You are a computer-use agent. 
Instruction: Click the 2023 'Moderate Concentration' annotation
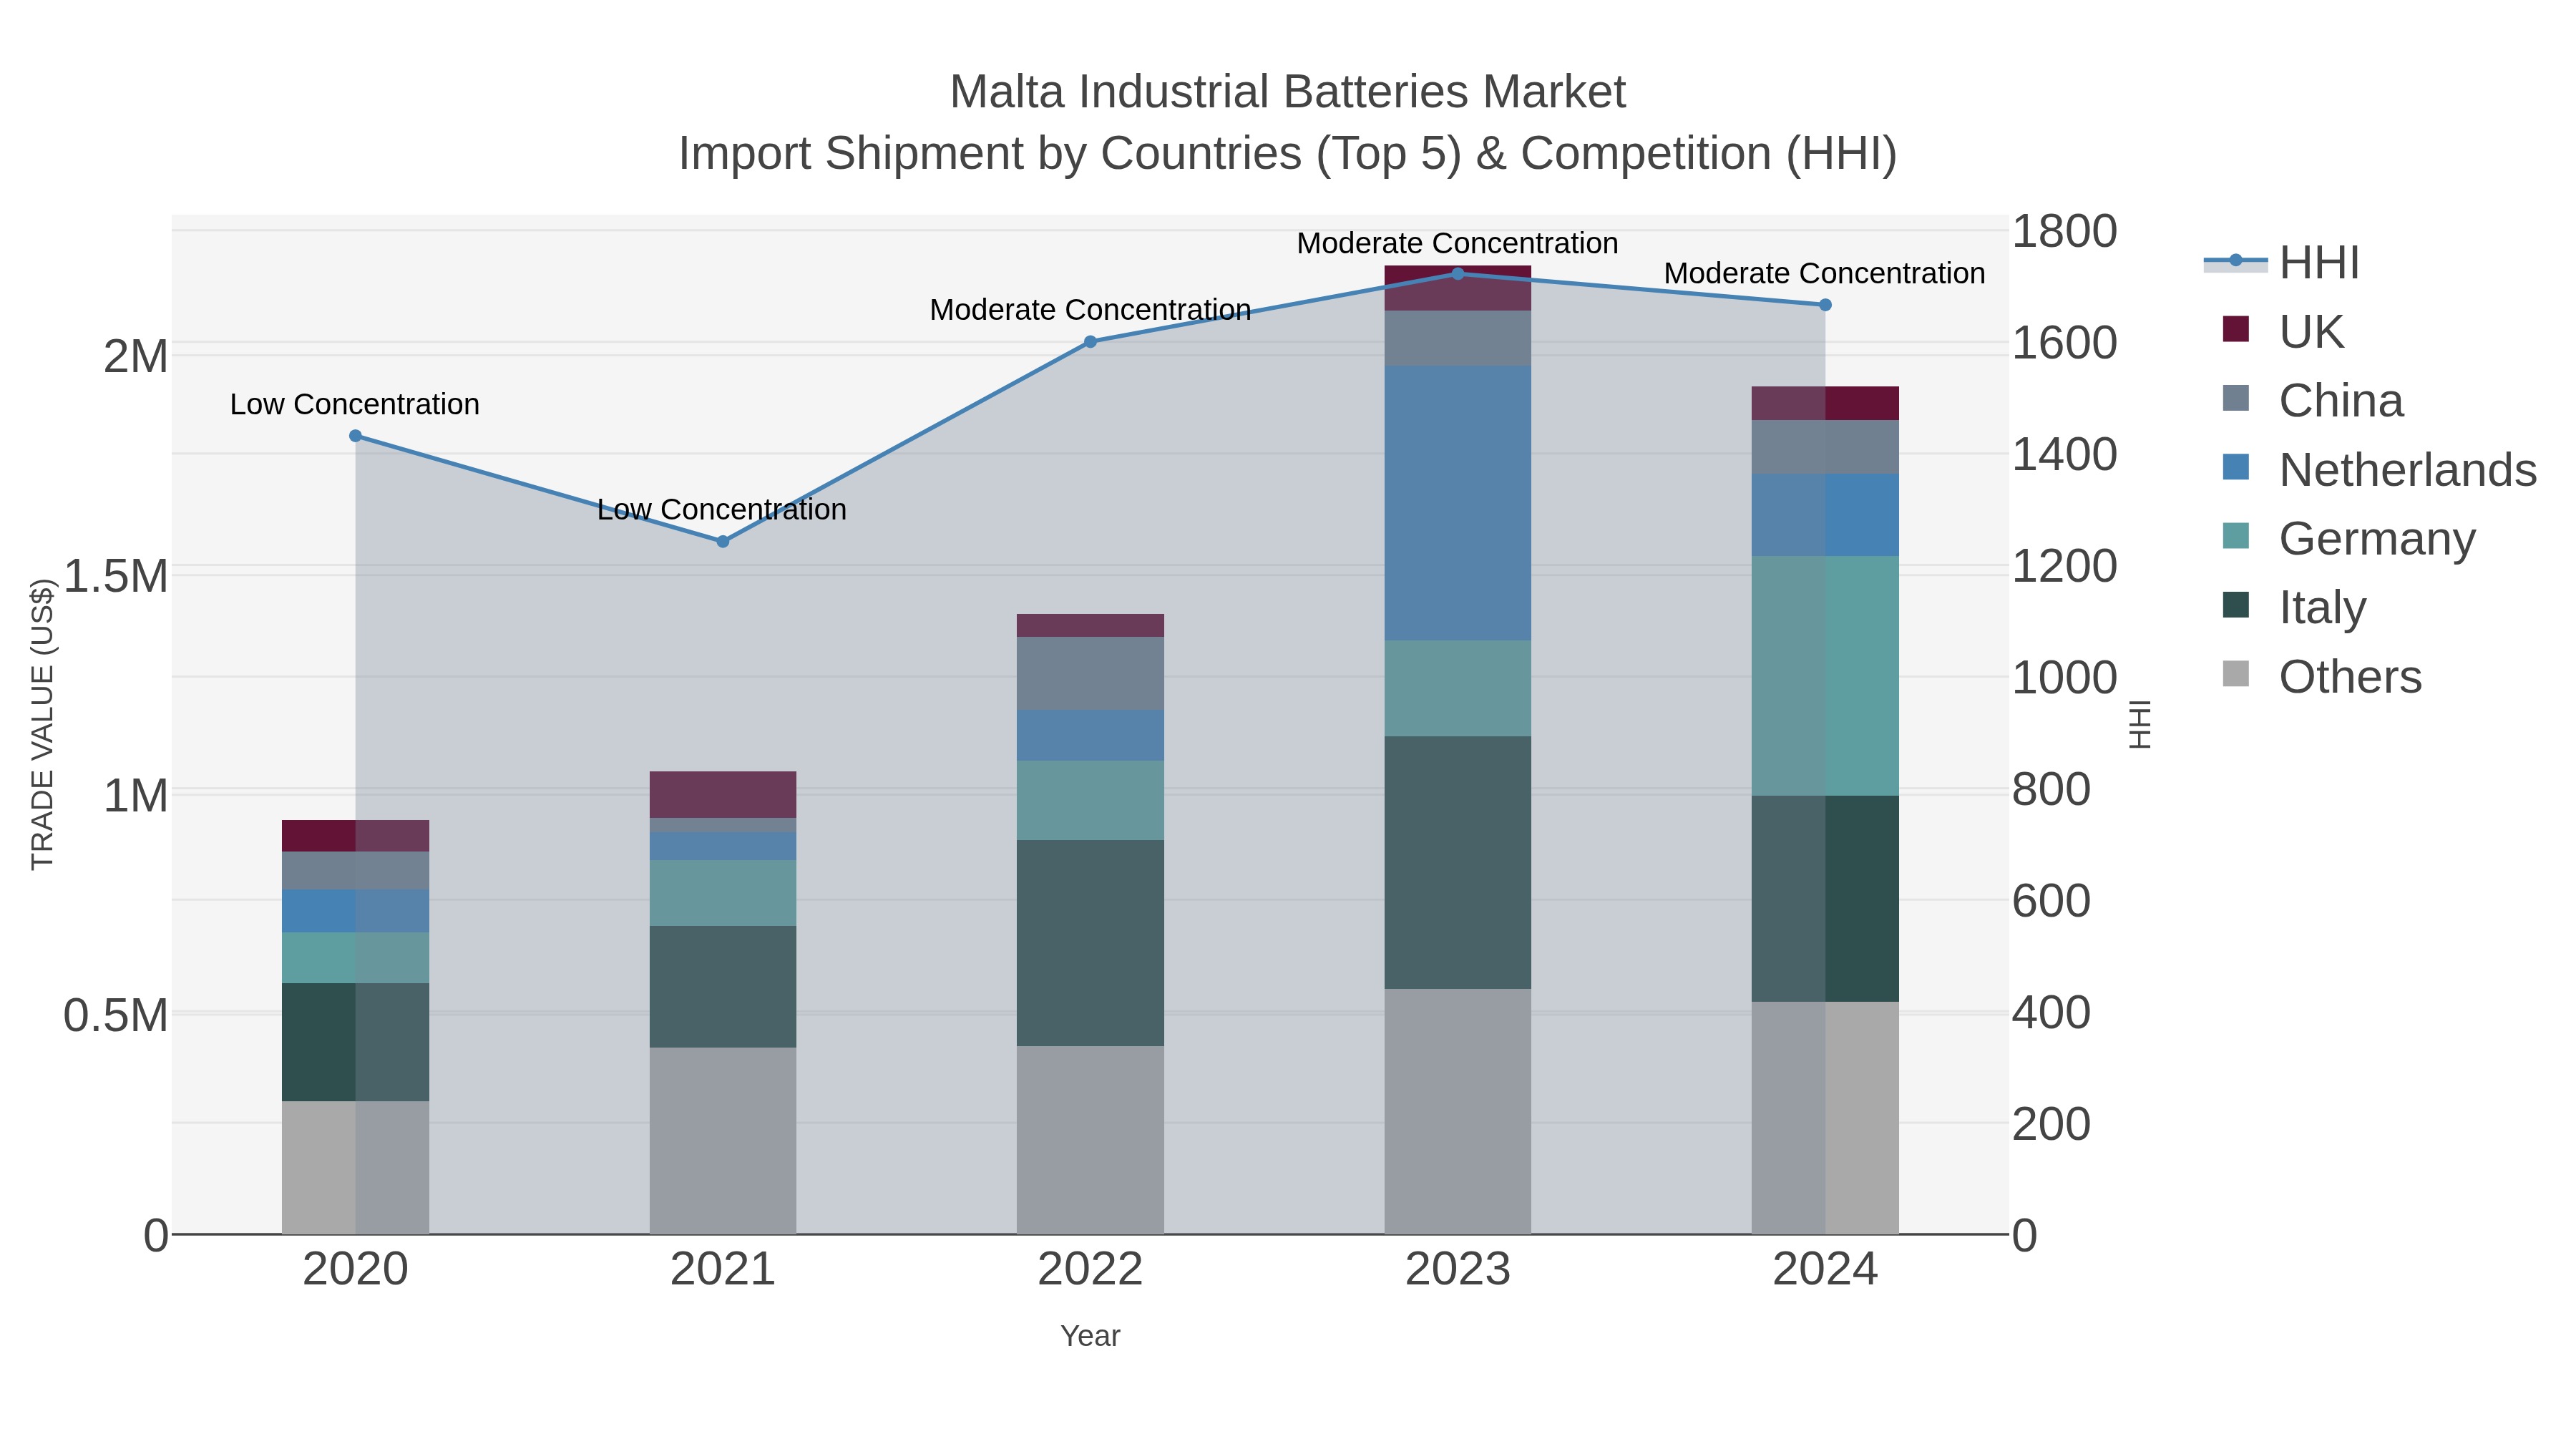(x=1458, y=243)
